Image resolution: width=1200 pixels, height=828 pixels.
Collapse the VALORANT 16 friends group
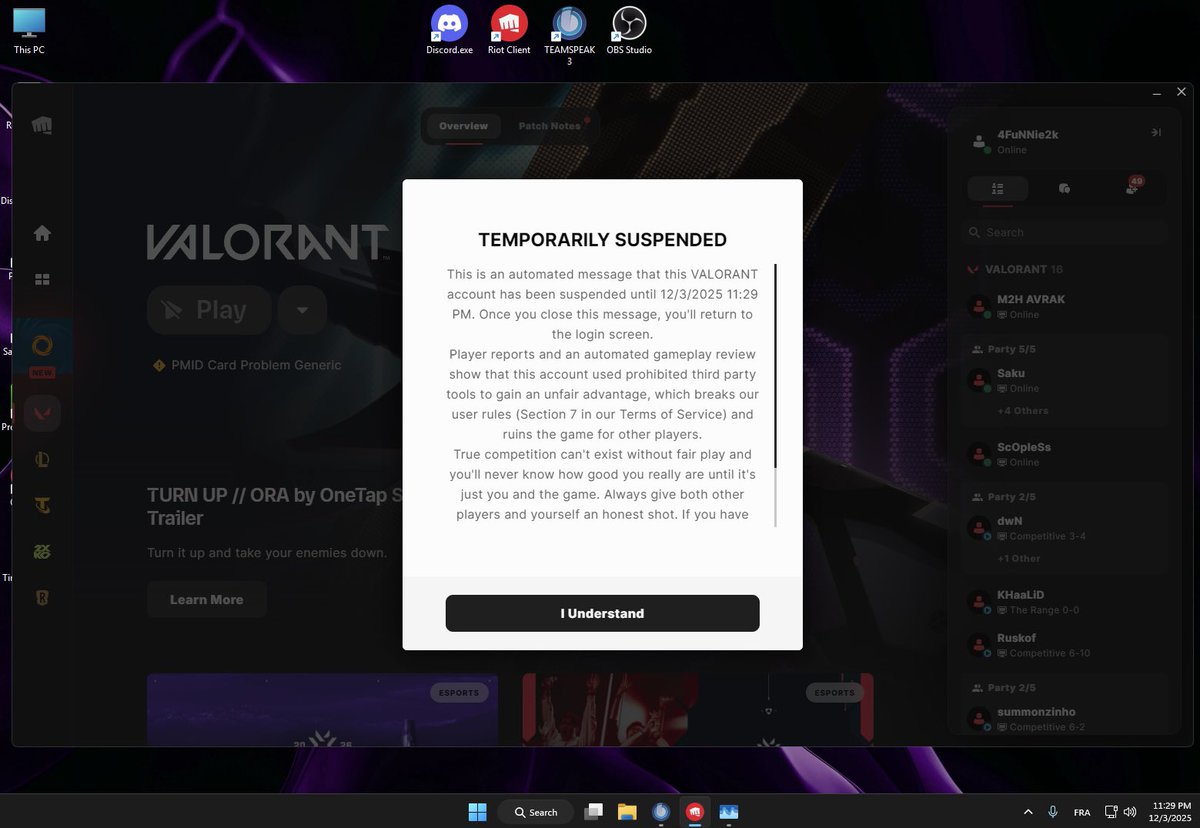pyautogui.click(x=1014, y=269)
